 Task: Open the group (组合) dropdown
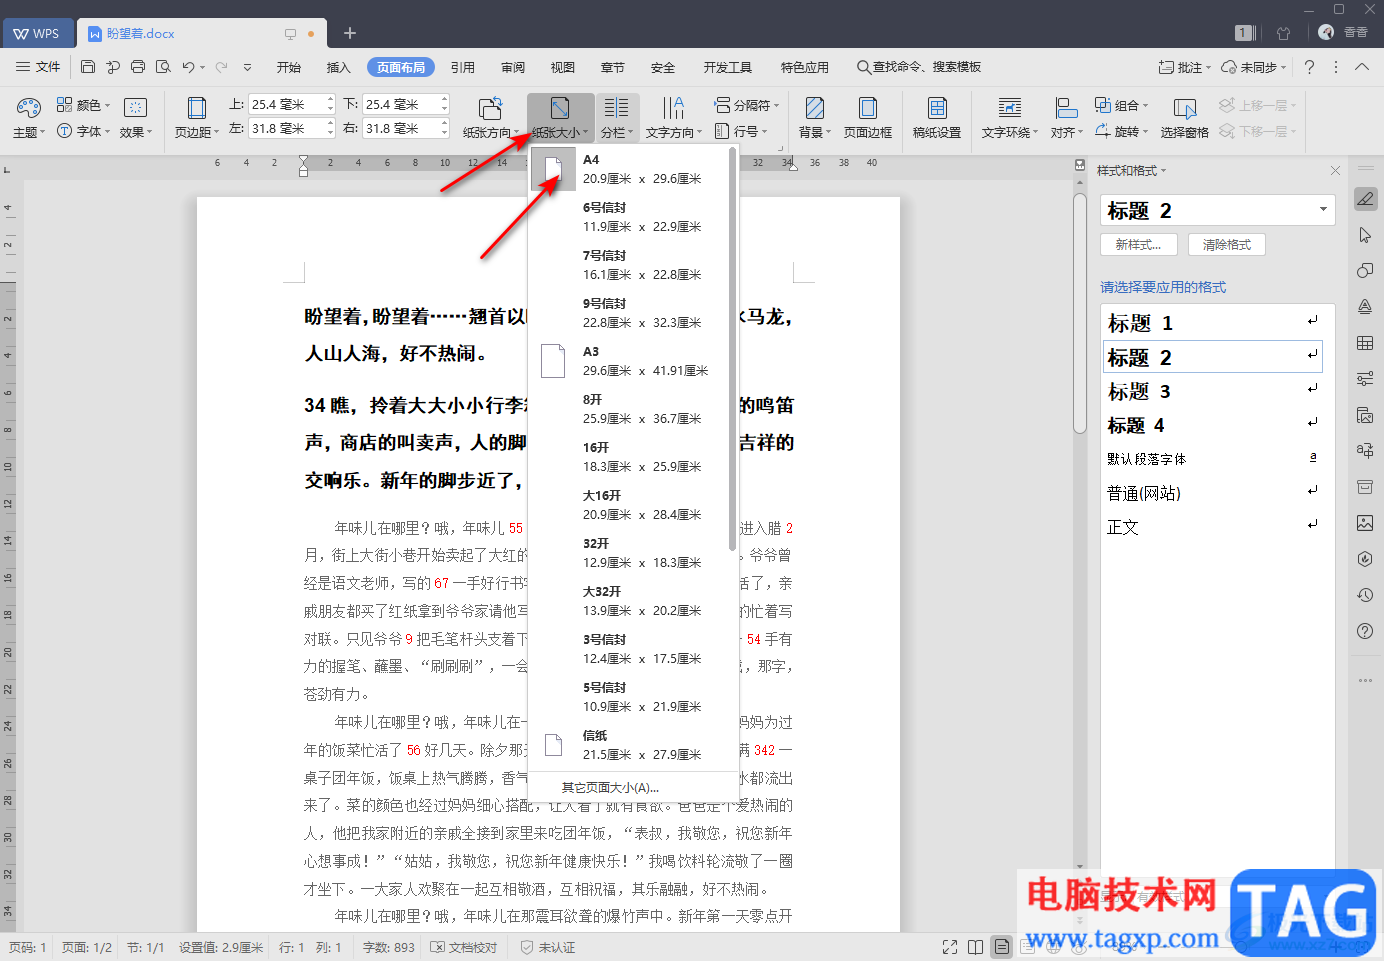(1122, 105)
